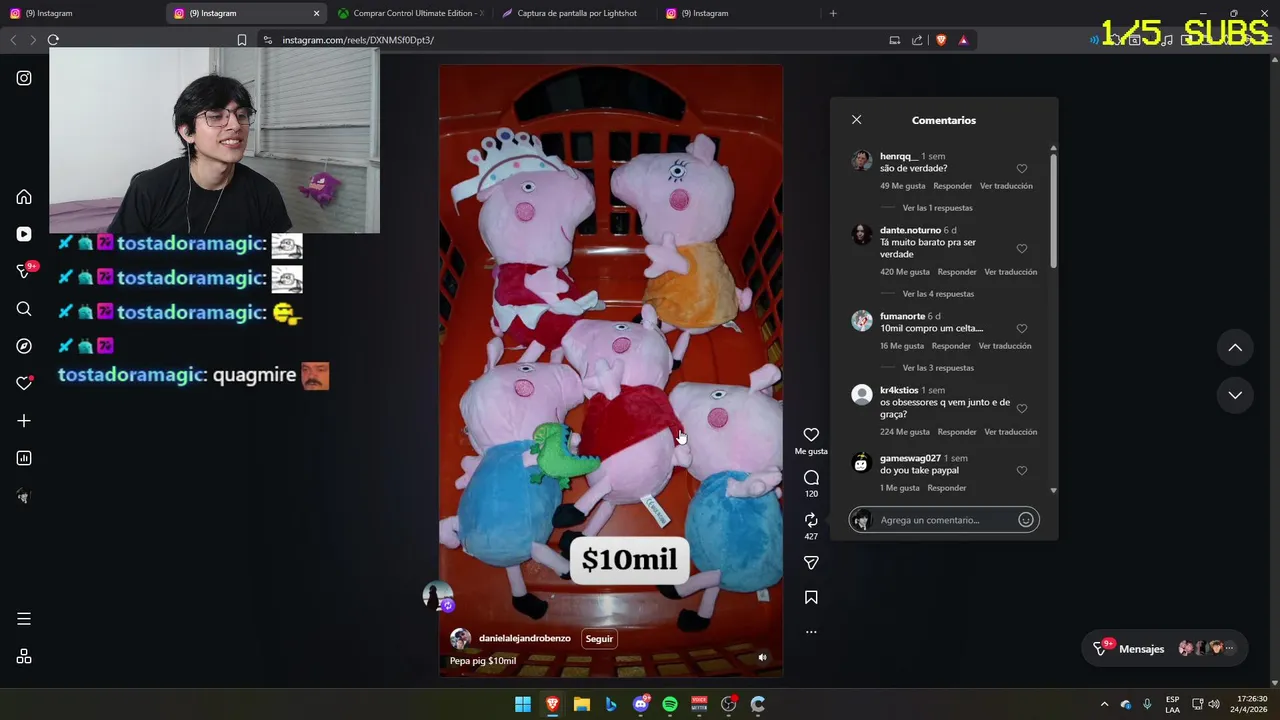Expand Ver las 1 respuestas
This screenshot has width=1280, height=720.
point(937,208)
